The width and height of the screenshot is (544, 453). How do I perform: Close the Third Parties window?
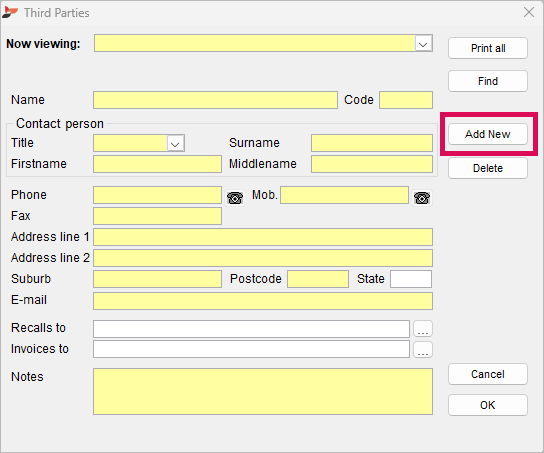(529, 12)
